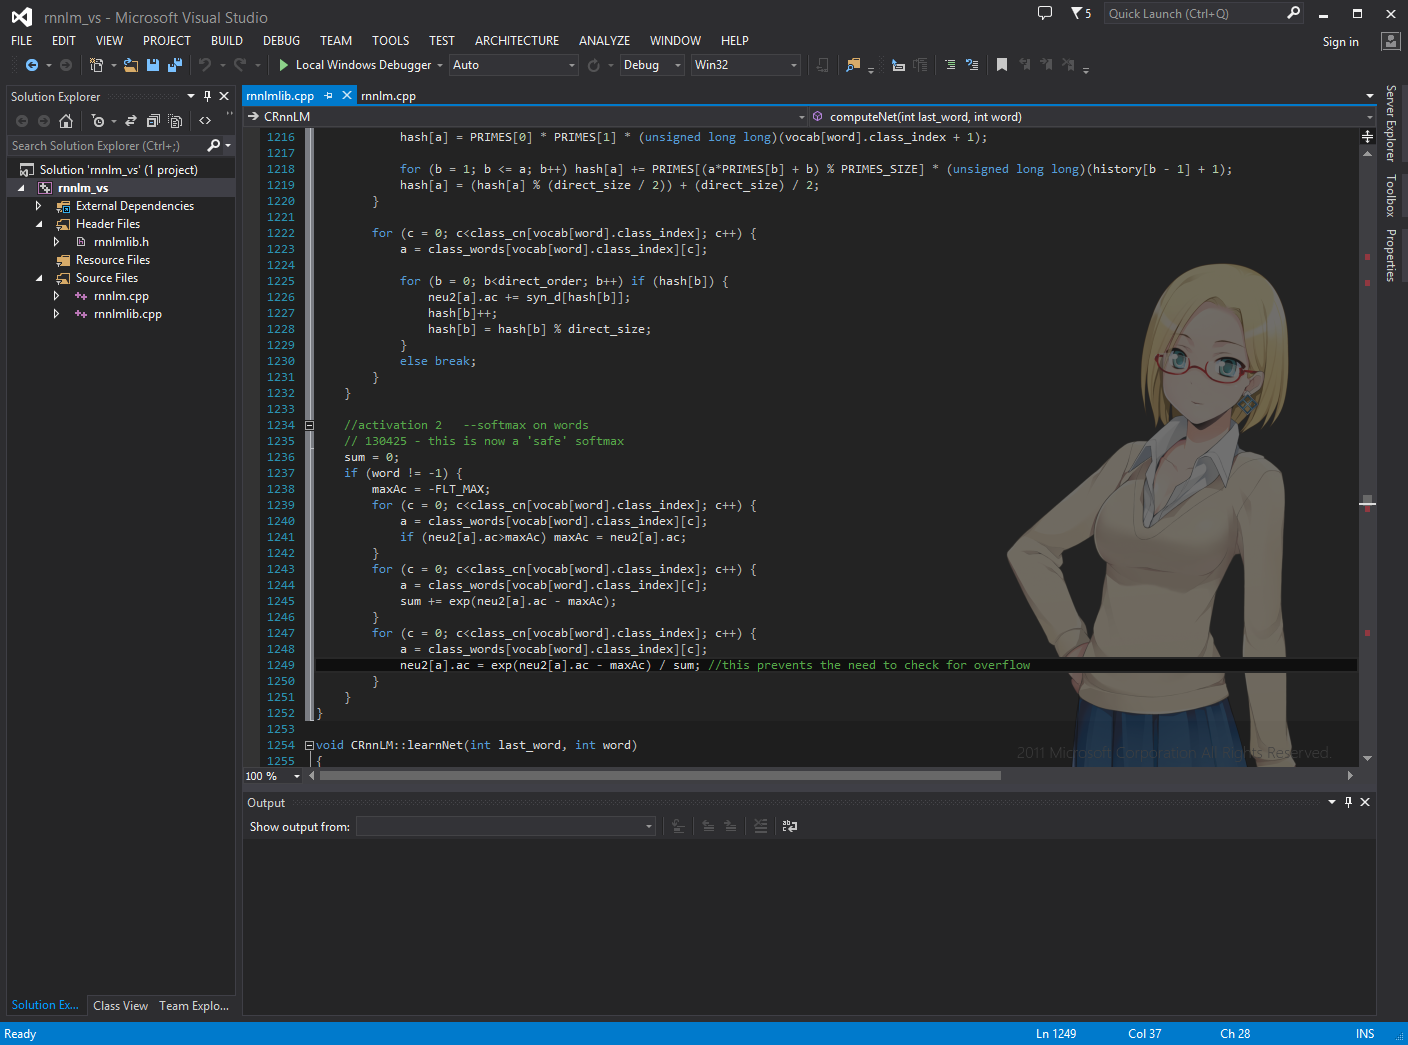The image size is (1408, 1045).
Task: Click the Open File folder icon
Action: 131,65
